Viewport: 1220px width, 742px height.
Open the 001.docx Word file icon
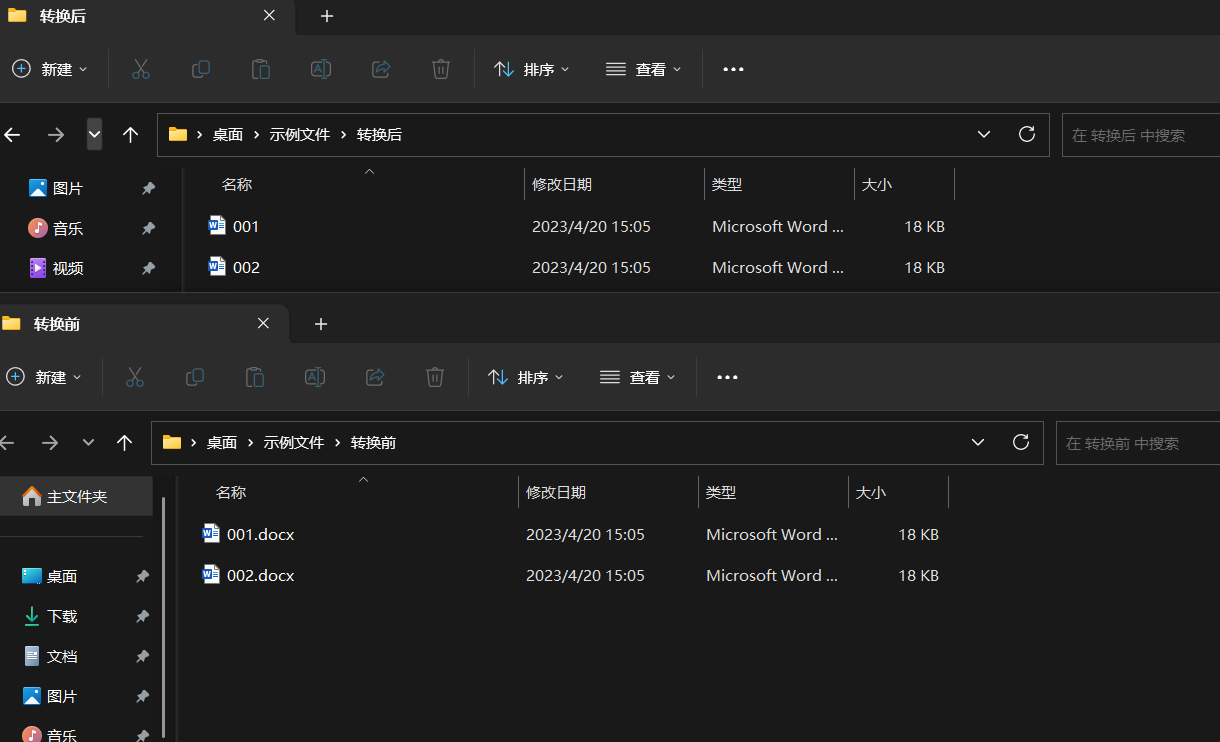pos(211,534)
